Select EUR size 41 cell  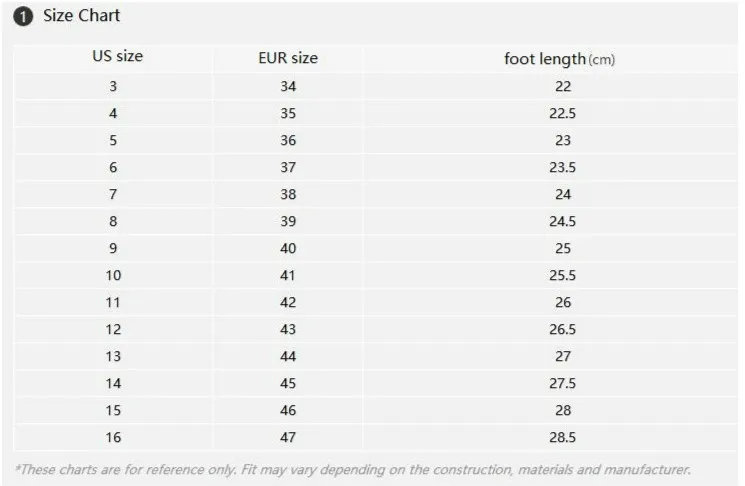(x=288, y=275)
